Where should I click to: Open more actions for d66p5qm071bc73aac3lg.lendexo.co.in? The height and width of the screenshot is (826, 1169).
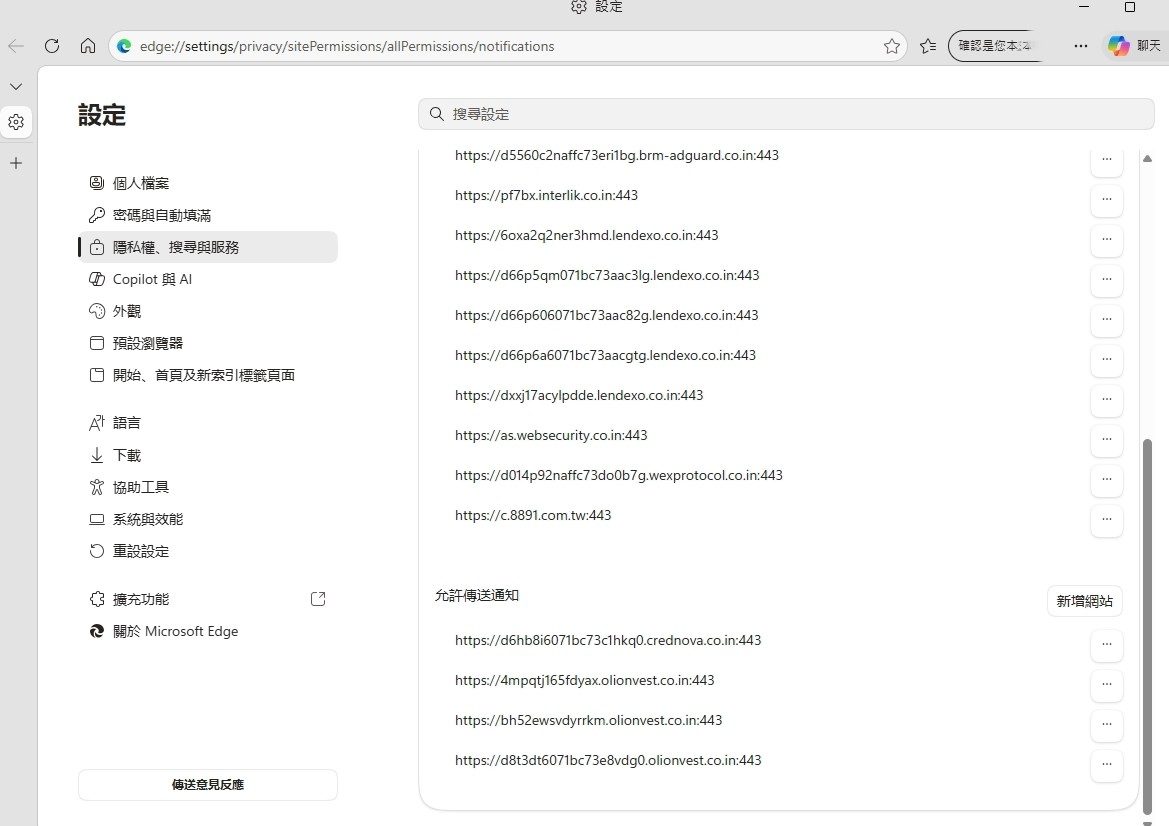click(x=1106, y=280)
